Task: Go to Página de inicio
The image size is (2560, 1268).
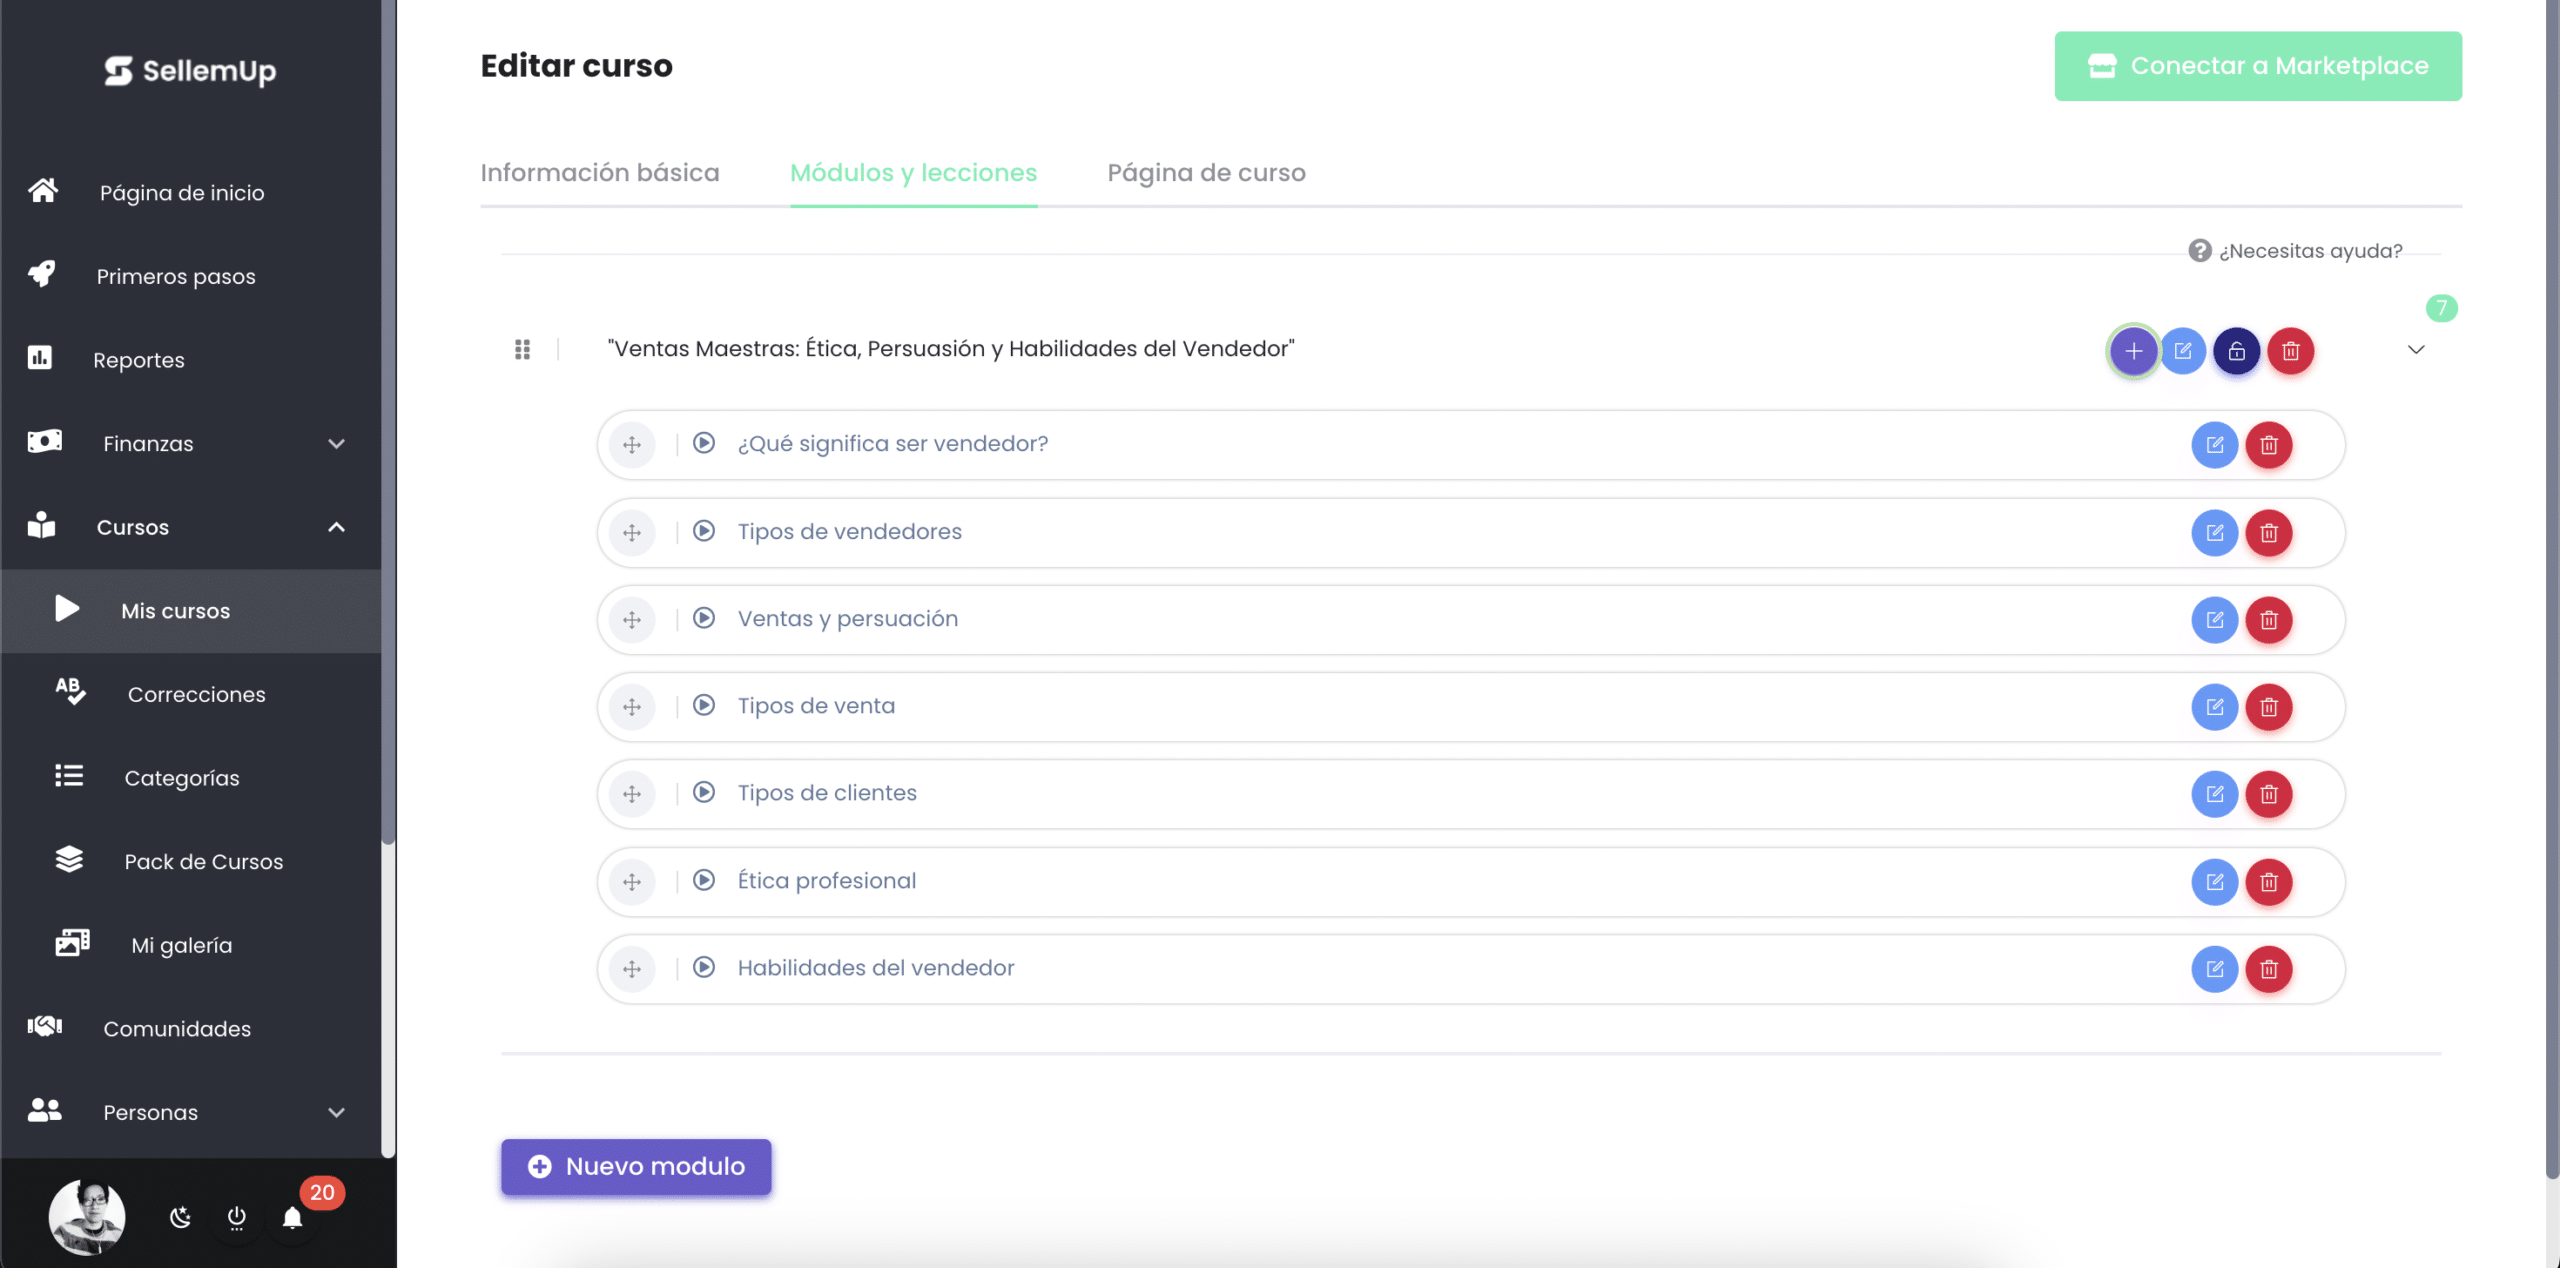Action: coord(190,192)
